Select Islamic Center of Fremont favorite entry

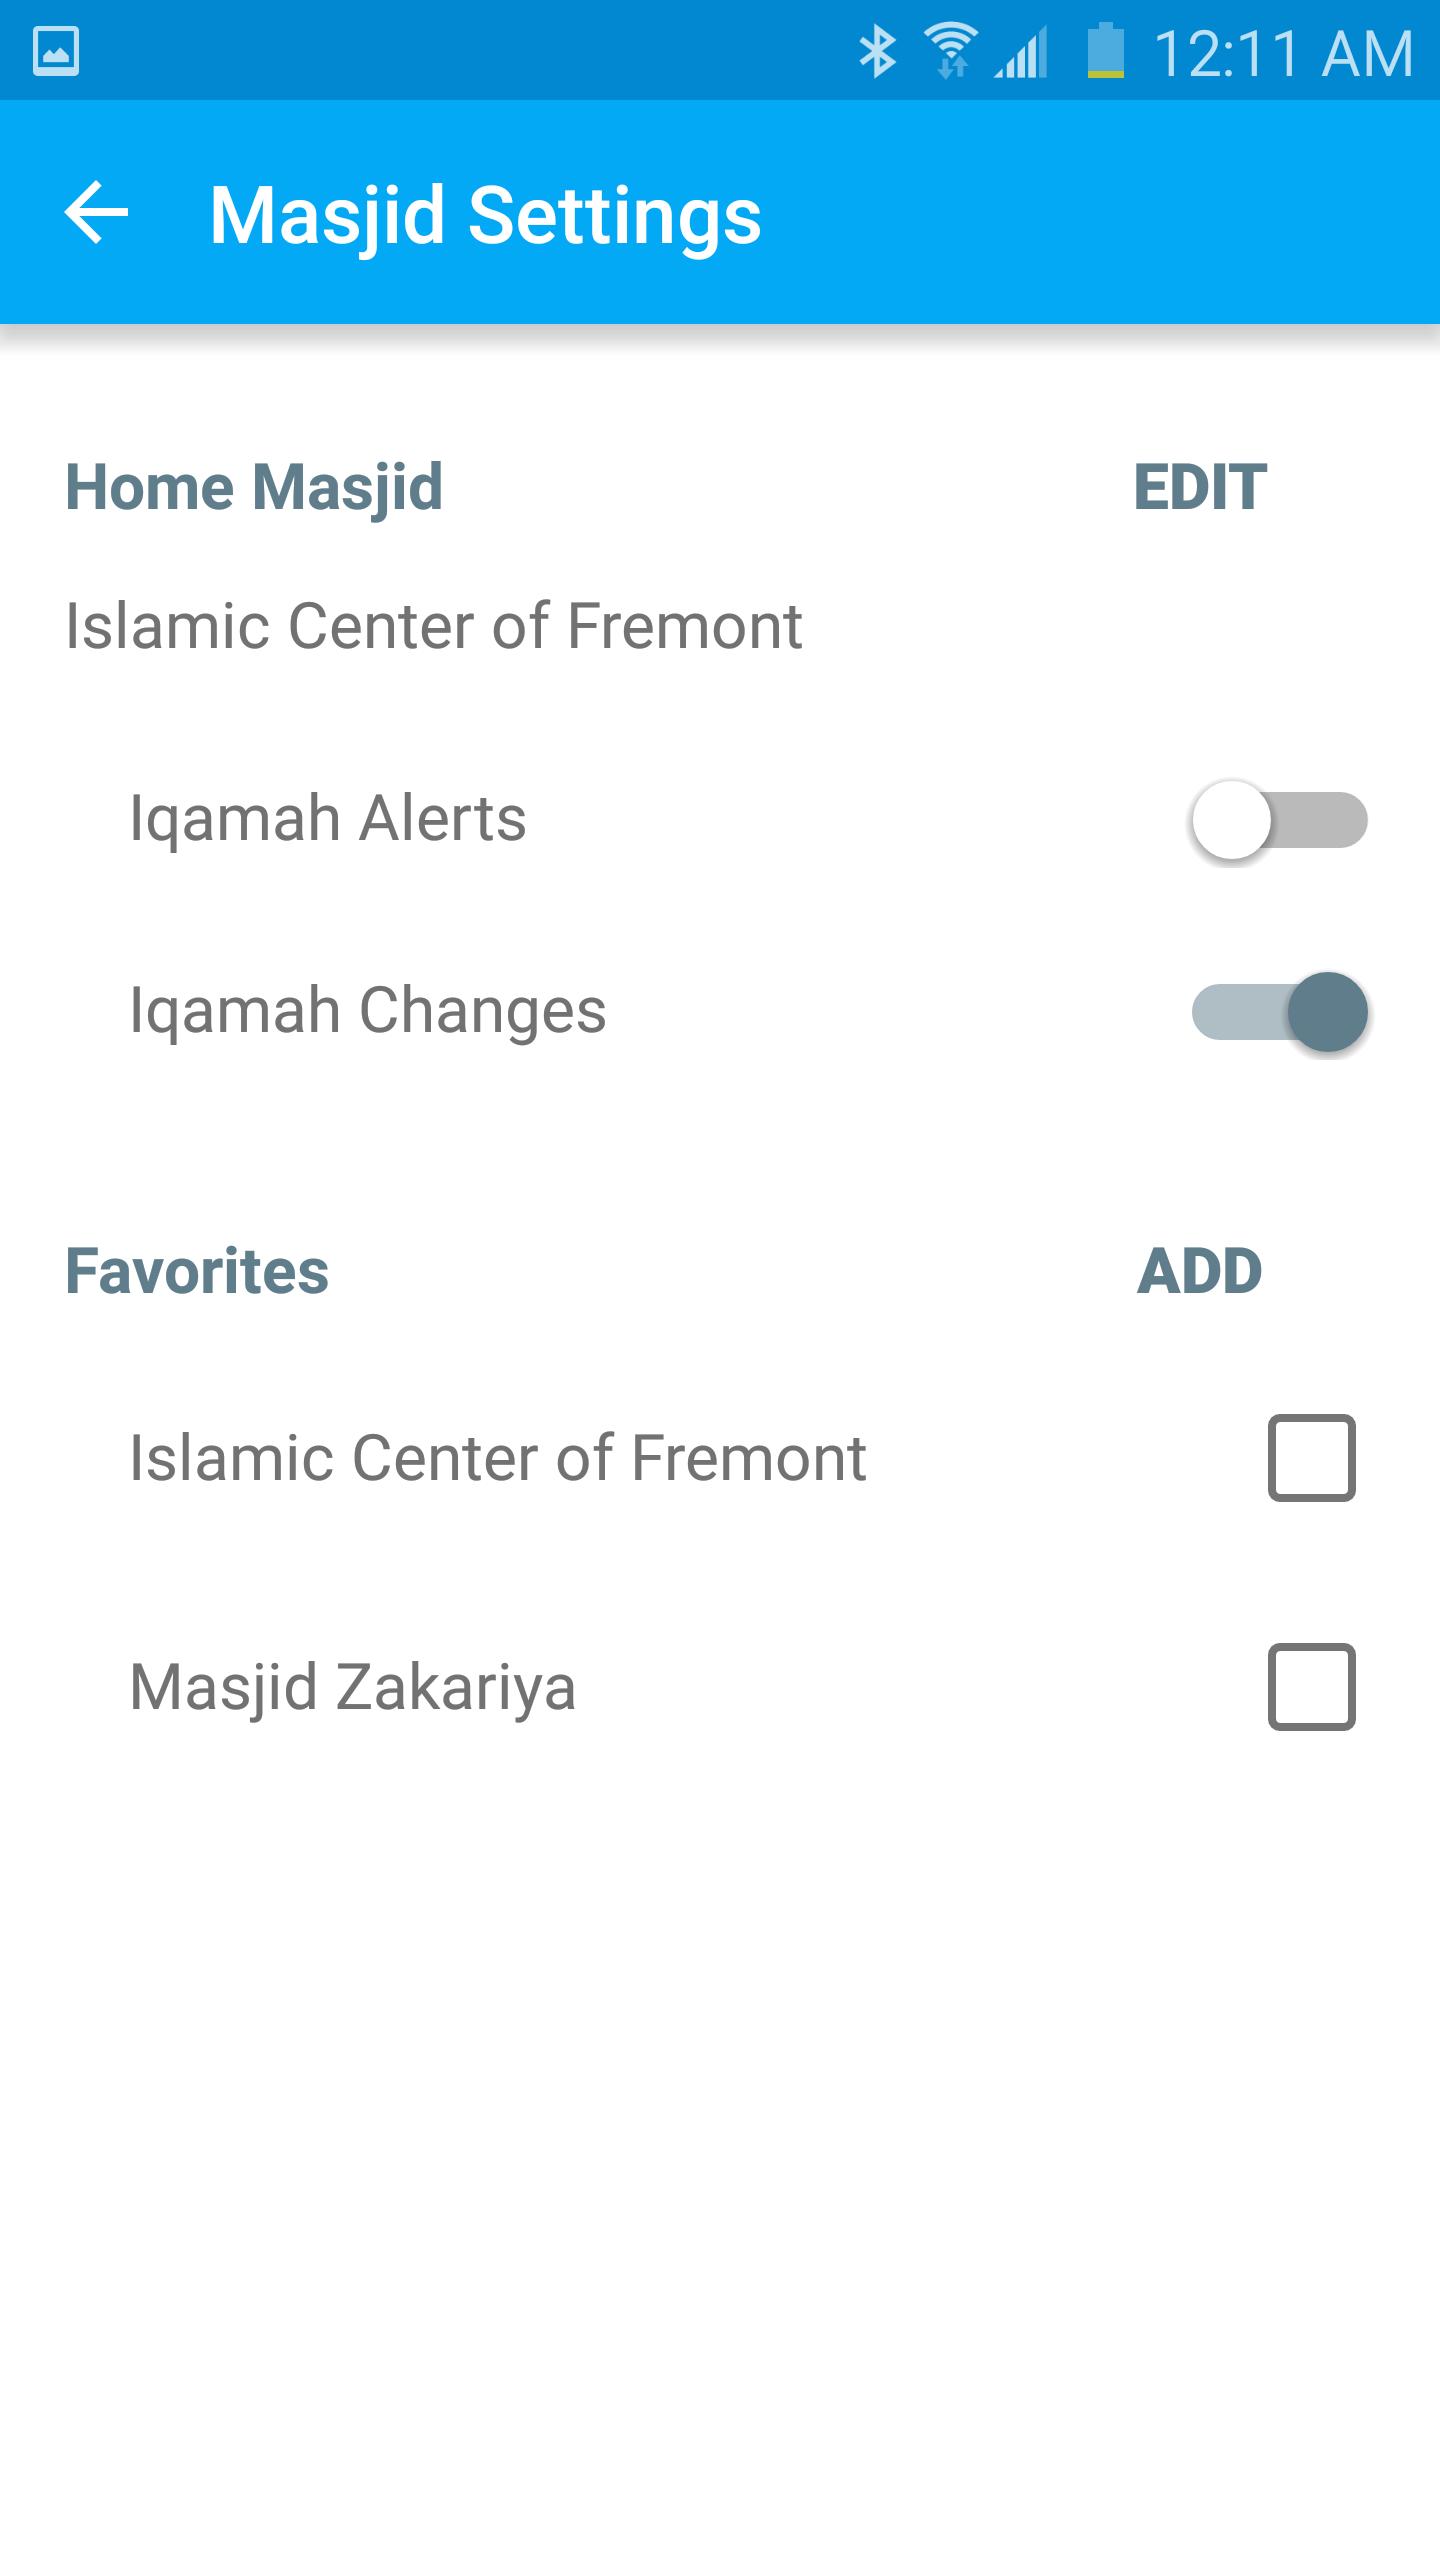498,1457
